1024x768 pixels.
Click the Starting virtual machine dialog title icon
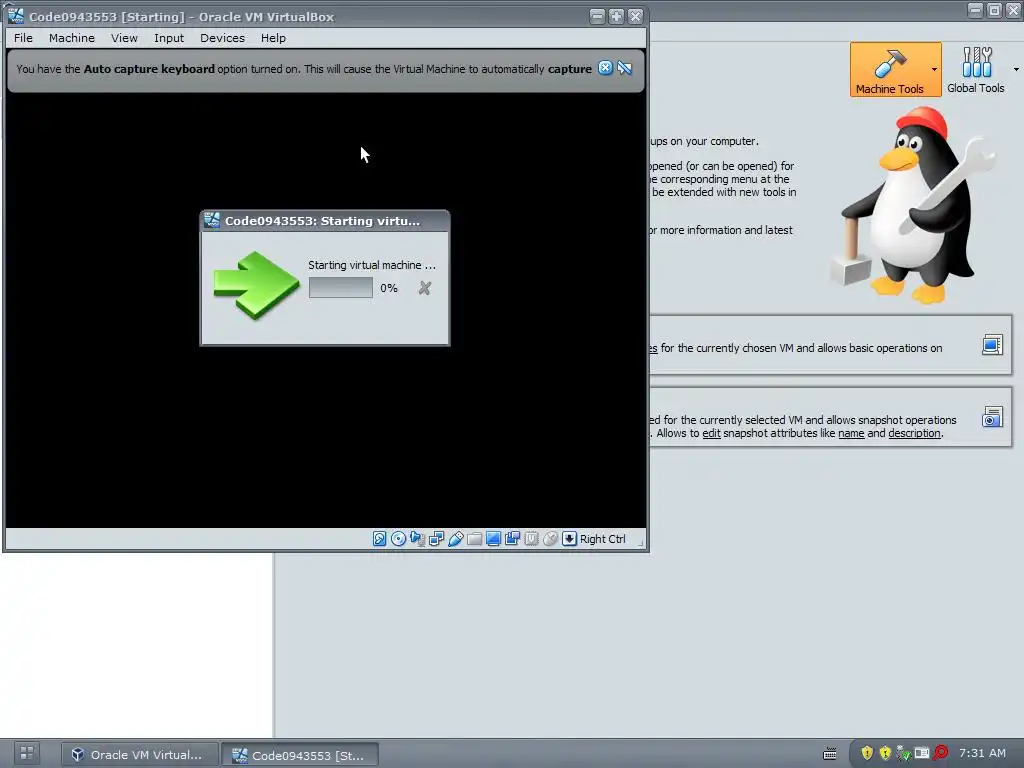pyautogui.click(x=212, y=221)
